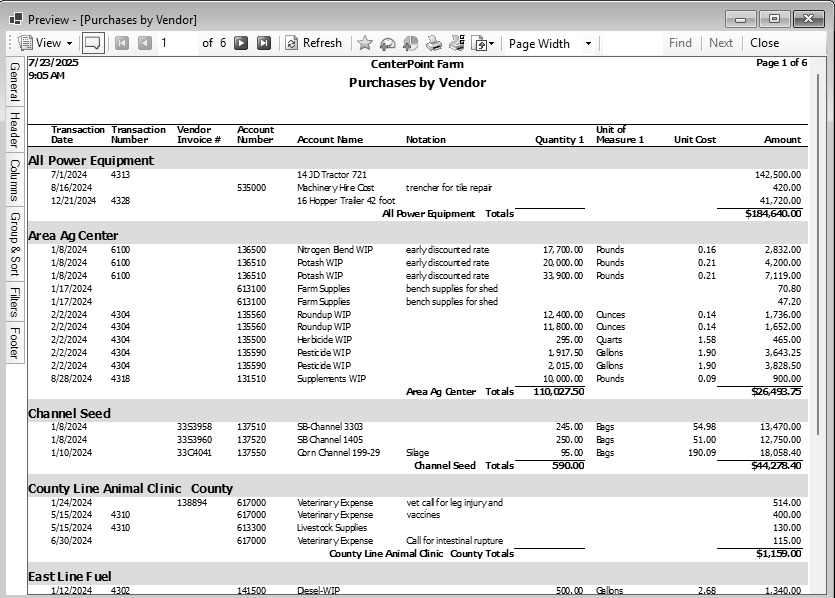The image size is (835, 598).
Task: Click the vertical scrollbar of report preview
Action: [x=822, y=300]
